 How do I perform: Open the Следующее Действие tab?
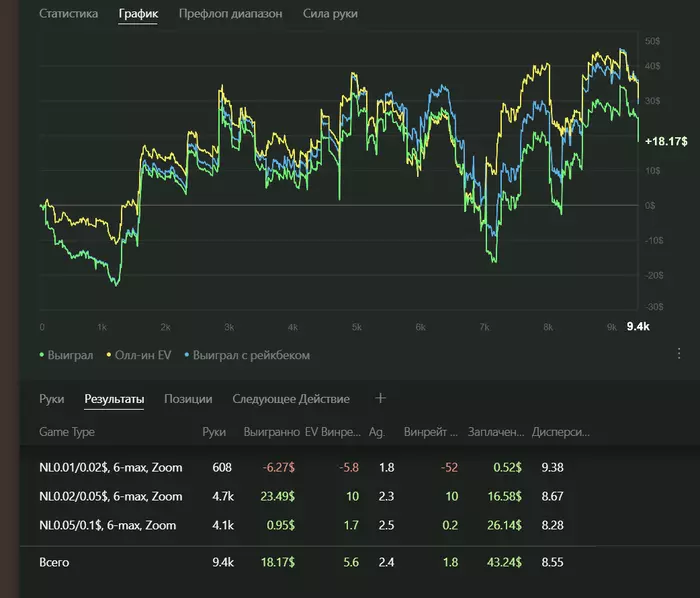pyautogui.click(x=291, y=399)
